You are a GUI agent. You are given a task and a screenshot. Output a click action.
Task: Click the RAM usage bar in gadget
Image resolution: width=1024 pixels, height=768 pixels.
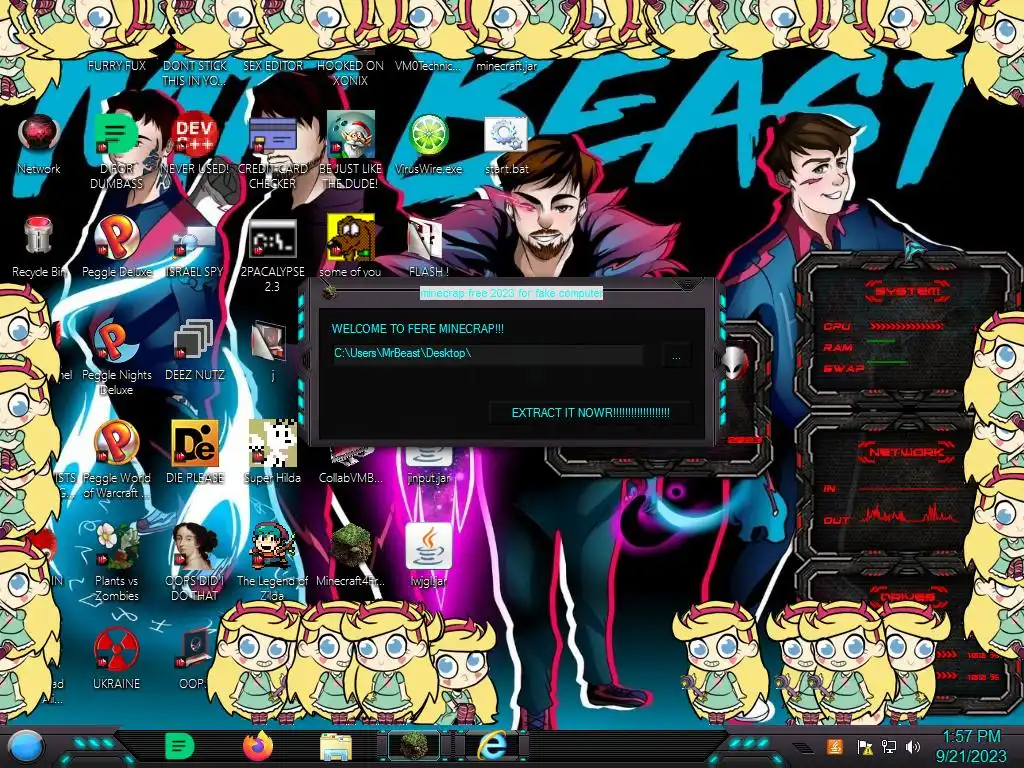pos(882,342)
